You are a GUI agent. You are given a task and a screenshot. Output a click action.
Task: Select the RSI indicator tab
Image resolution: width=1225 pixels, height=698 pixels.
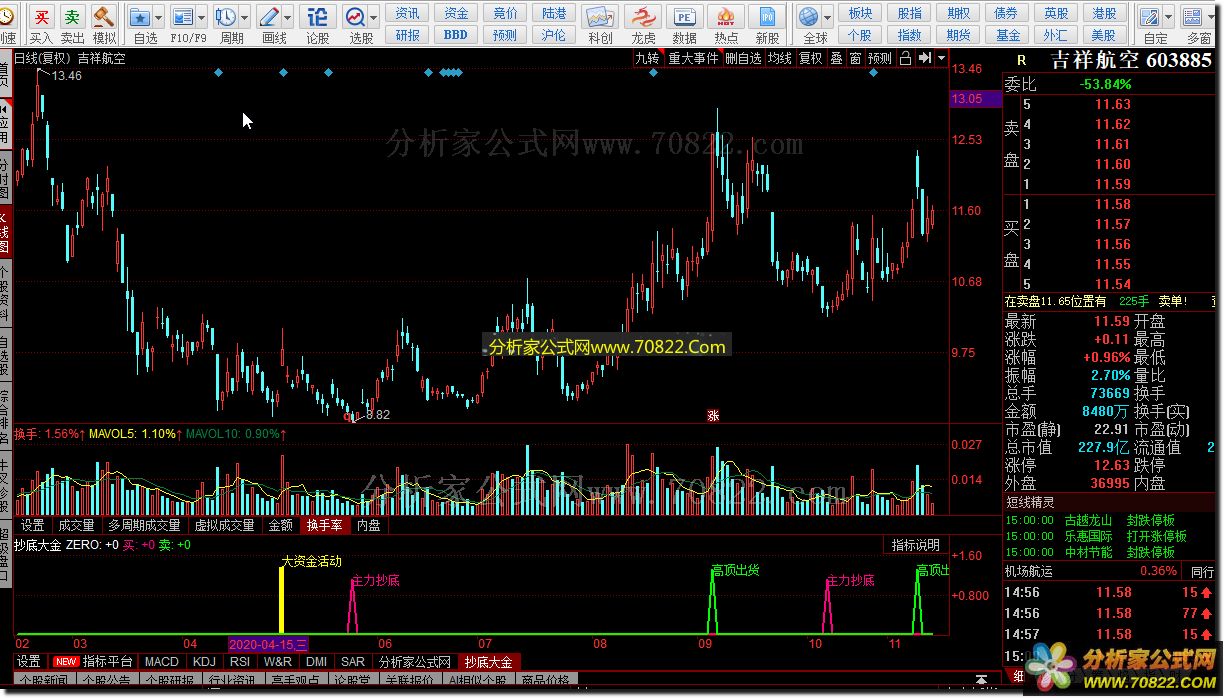click(240, 661)
